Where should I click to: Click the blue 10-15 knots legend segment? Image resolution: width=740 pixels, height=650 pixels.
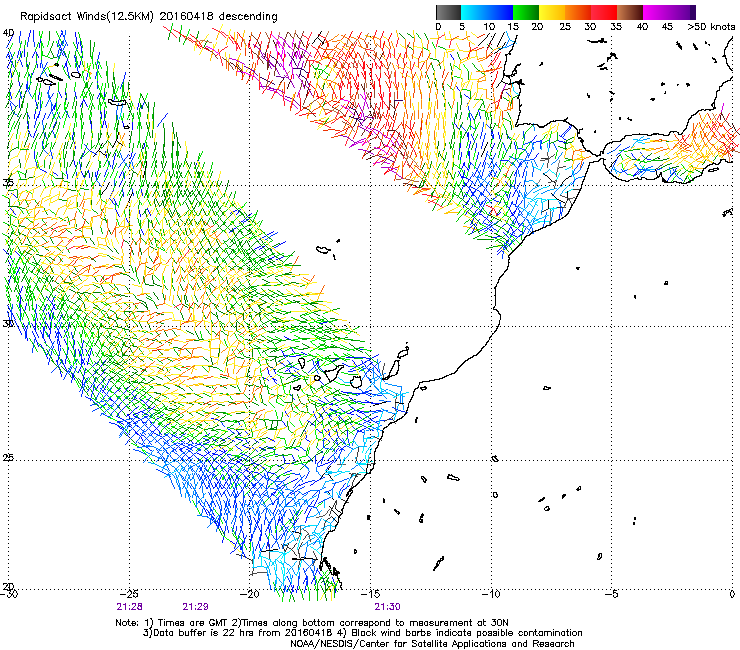(x=500, y=12)
